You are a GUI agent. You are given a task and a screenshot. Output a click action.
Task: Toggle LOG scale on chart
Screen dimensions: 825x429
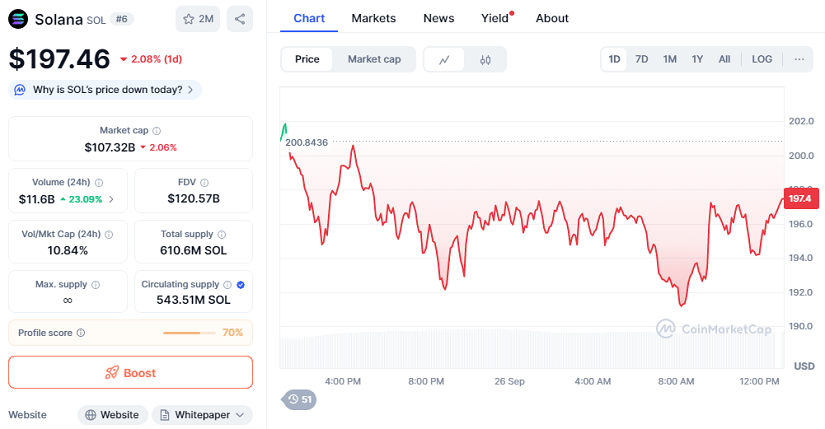[x=762, y=59]
